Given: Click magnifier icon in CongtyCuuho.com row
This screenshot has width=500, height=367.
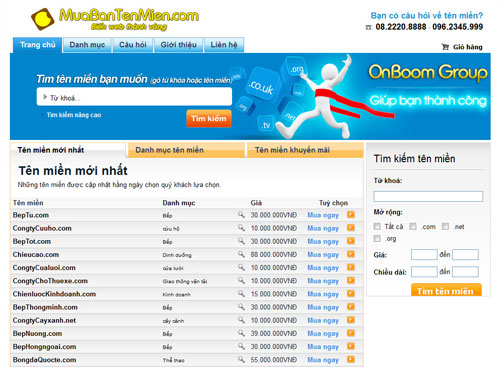Looking at the screenshot, I should coord(241,228).
